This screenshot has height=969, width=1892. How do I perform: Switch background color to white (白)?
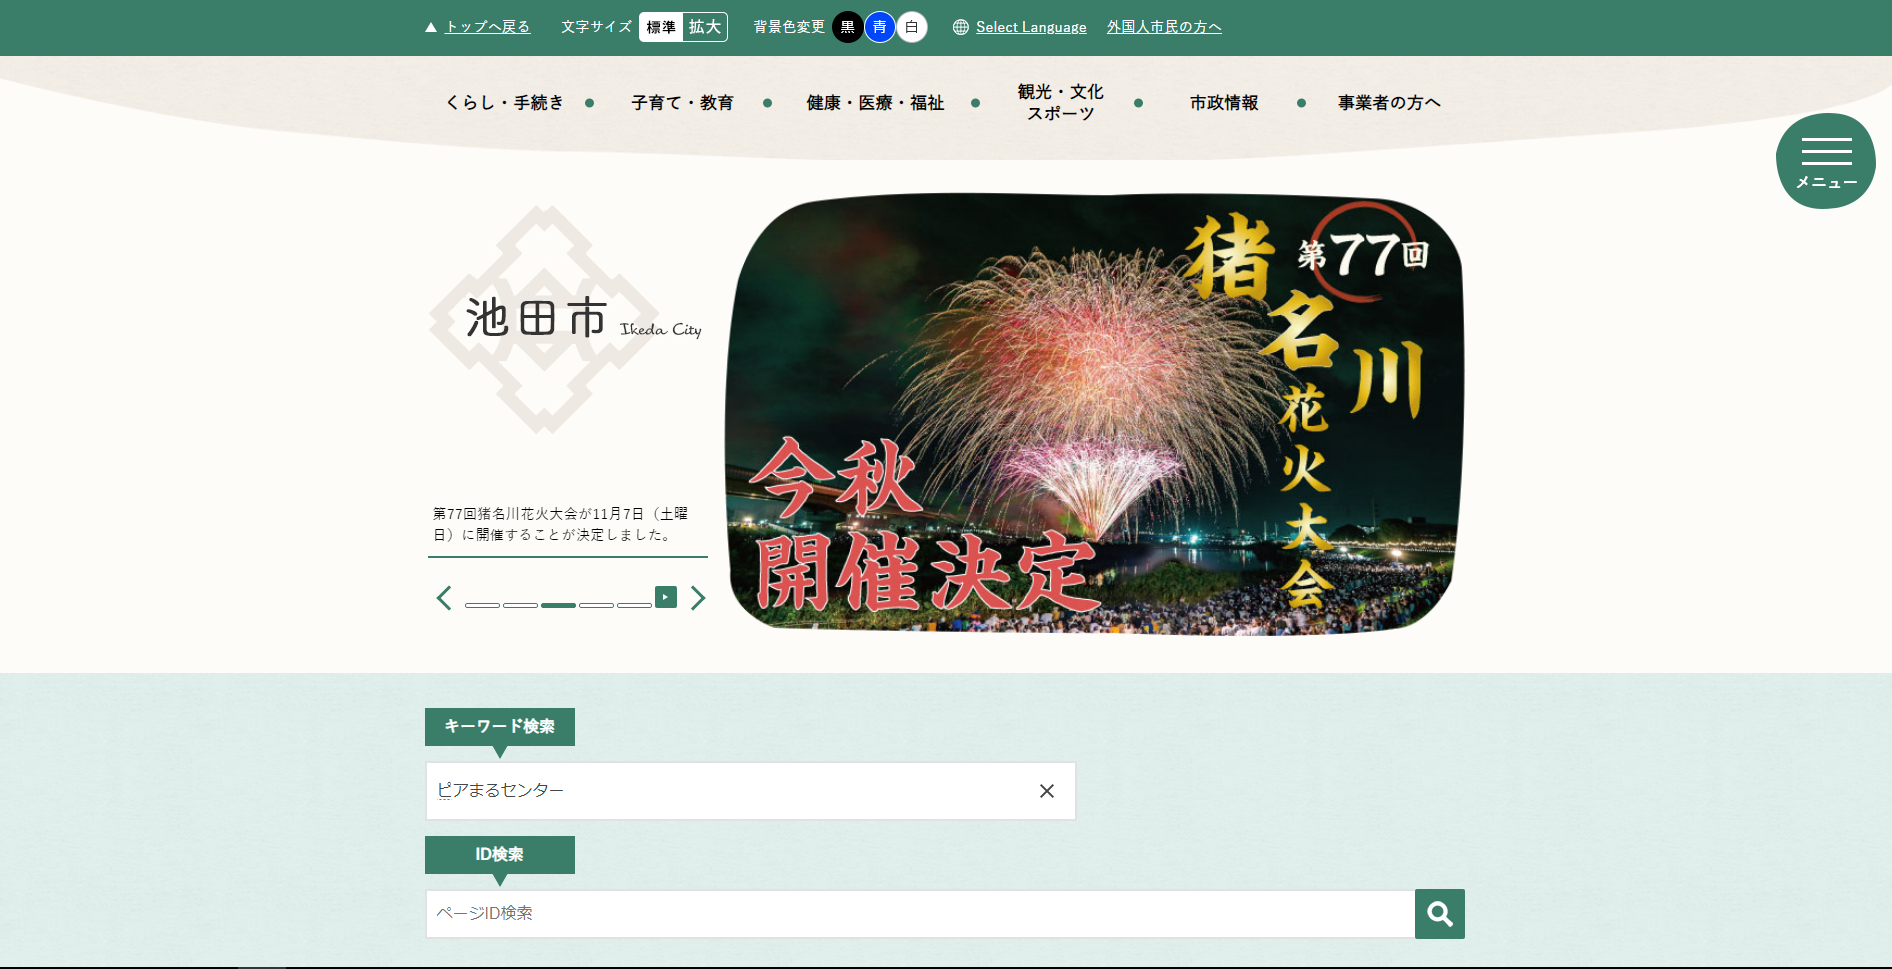[911, 27]
